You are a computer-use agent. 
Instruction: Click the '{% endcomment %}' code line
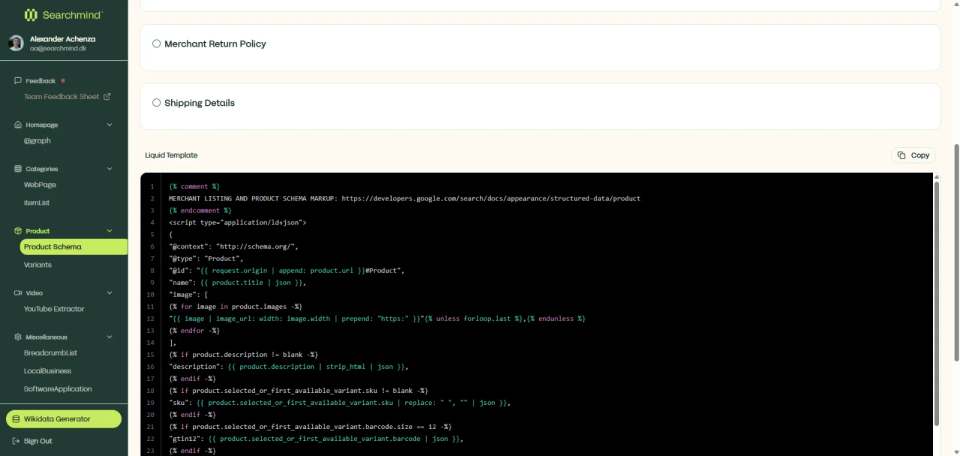[x=200, y=211]
